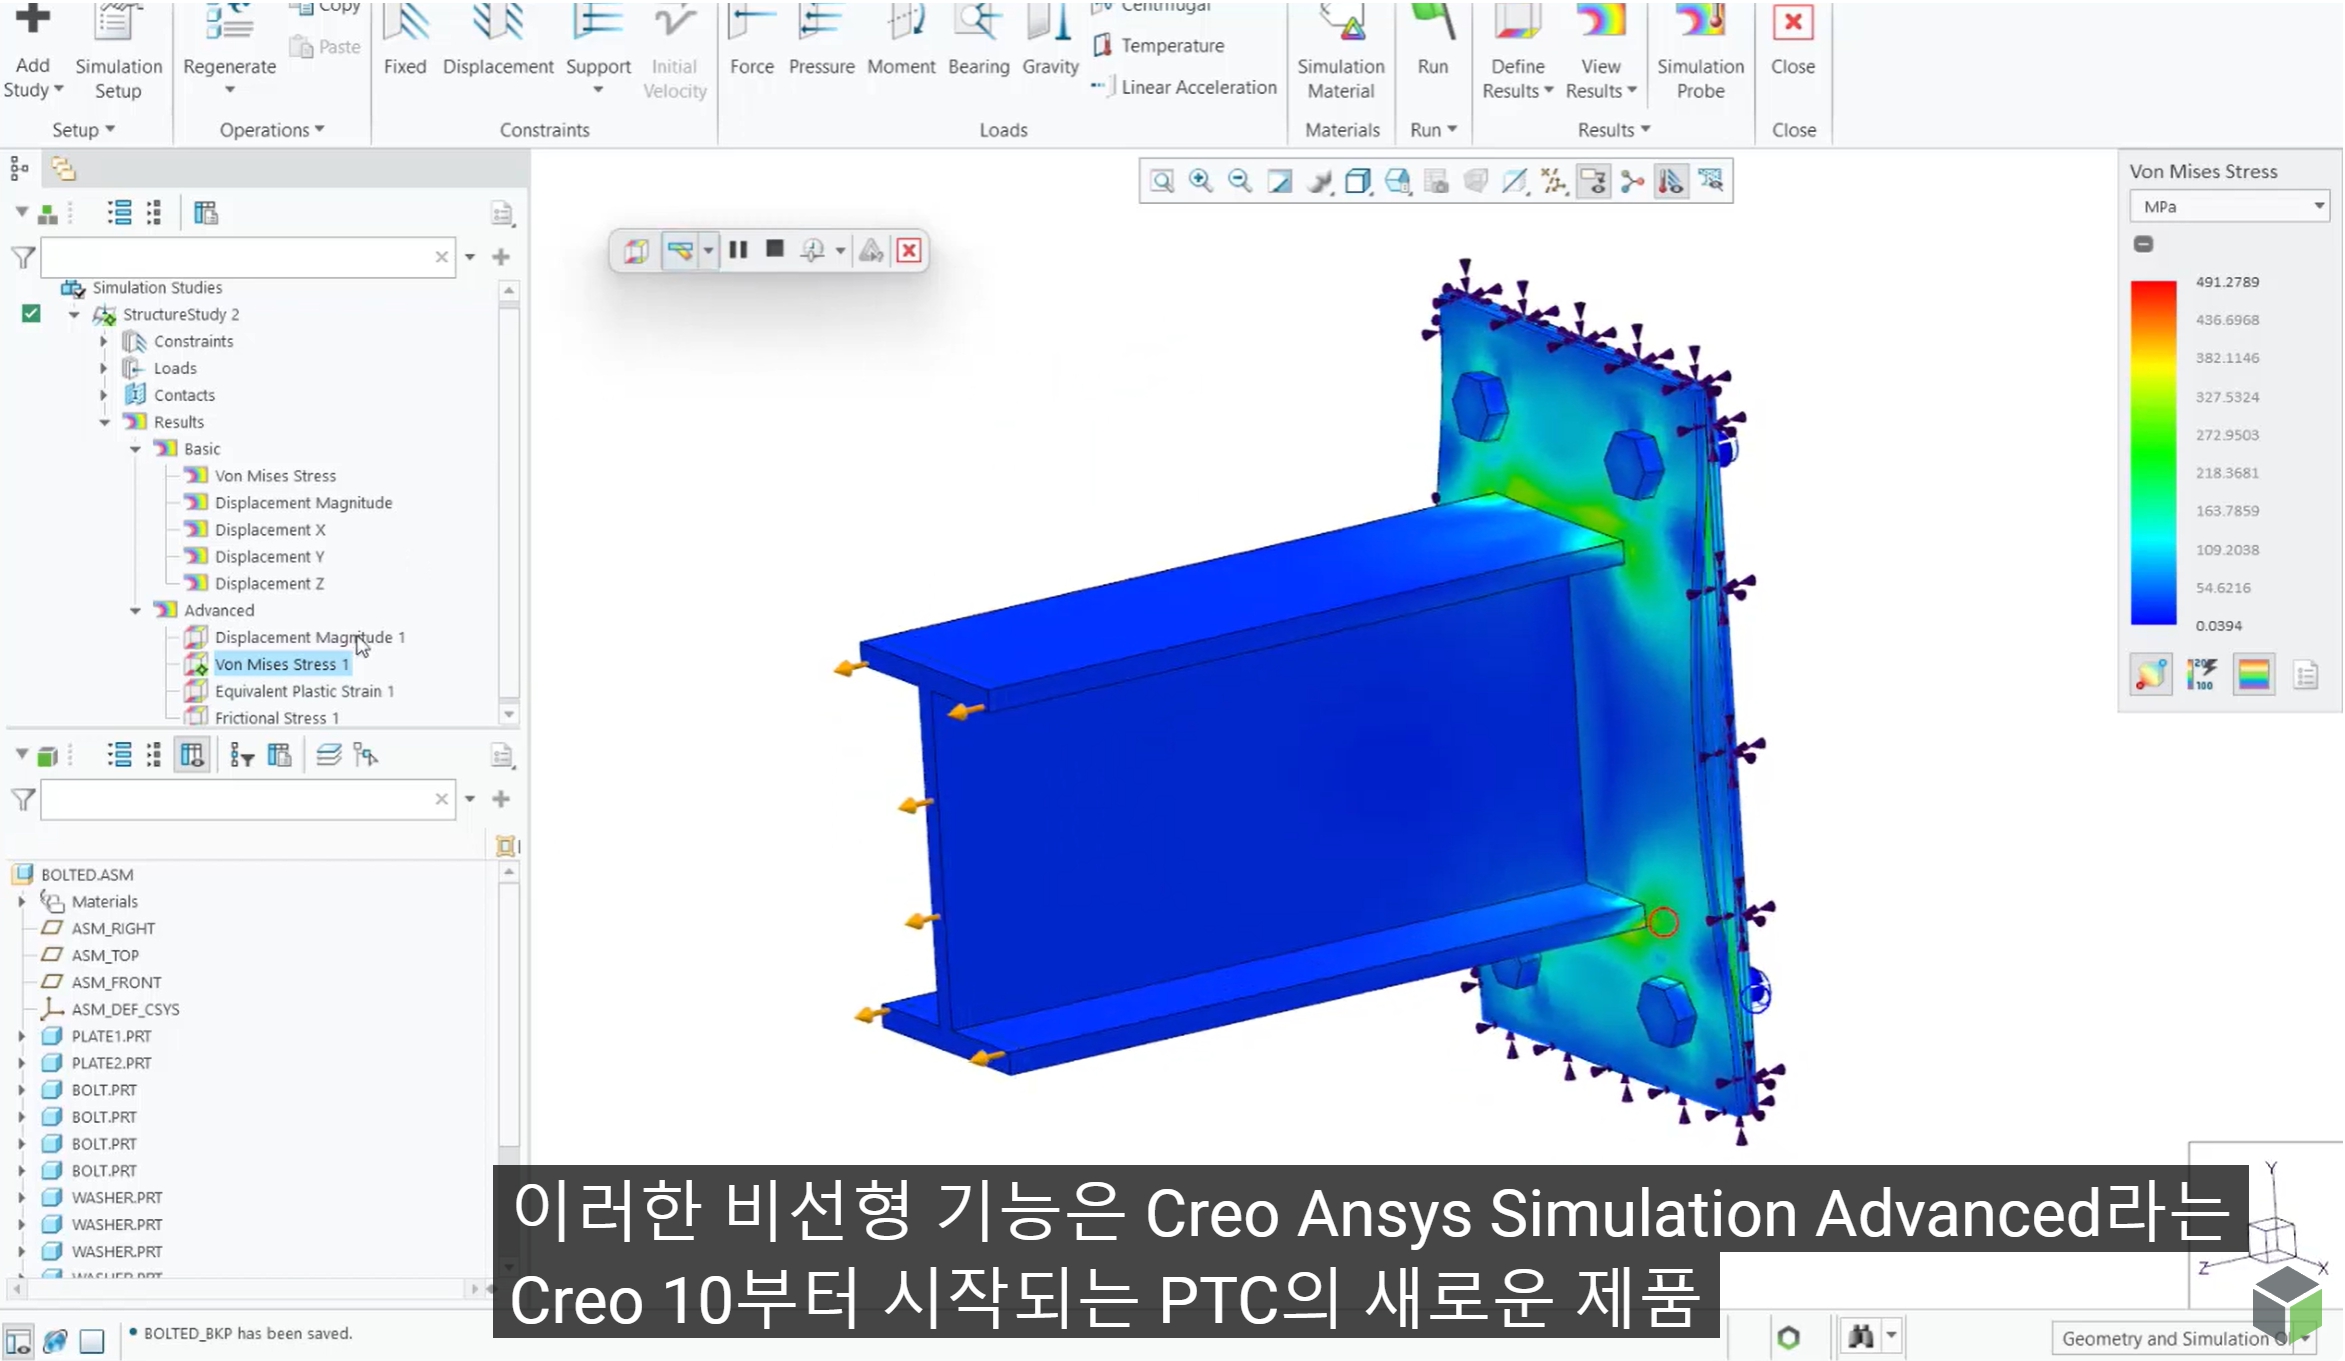Expand the Contacts node
This screenshot has width=2345, height=1361.
[103, 395]
